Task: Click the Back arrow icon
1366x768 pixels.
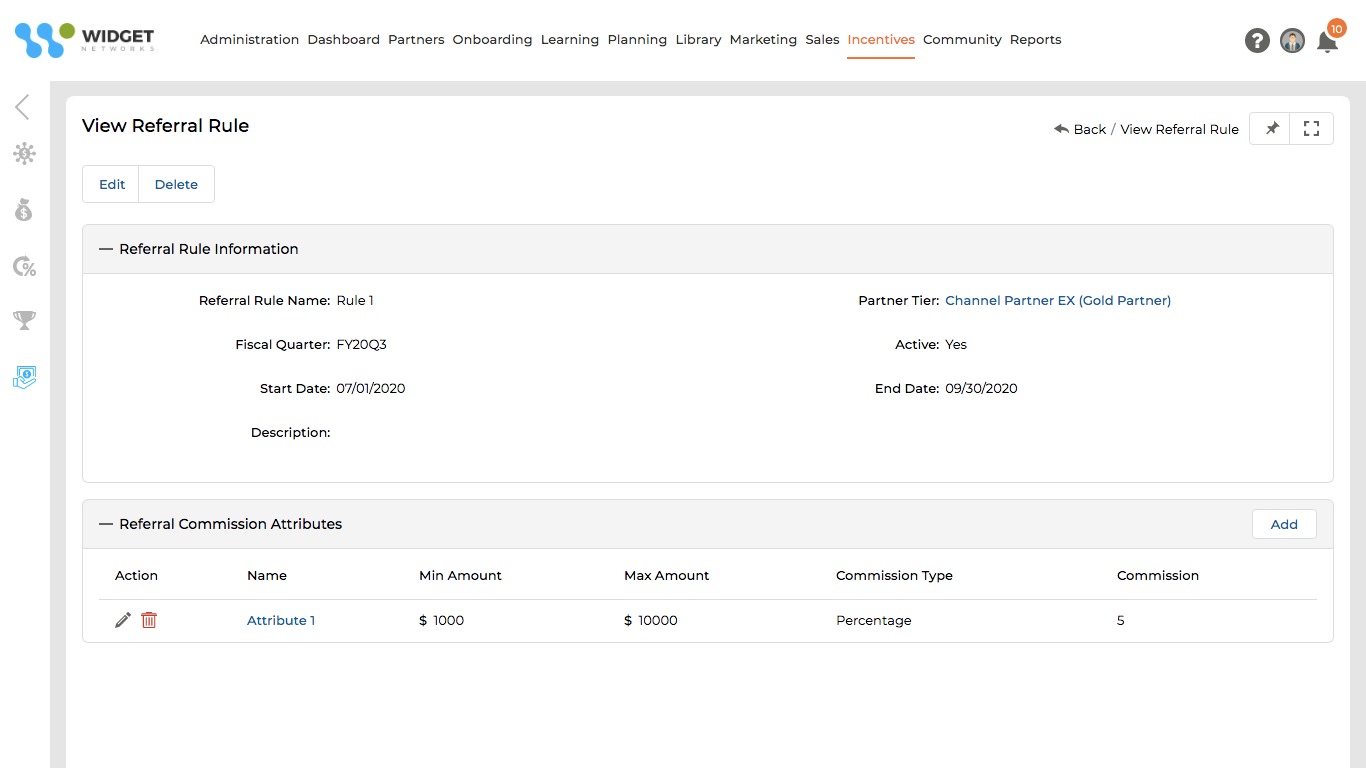Action: (x=1061, y=129)
